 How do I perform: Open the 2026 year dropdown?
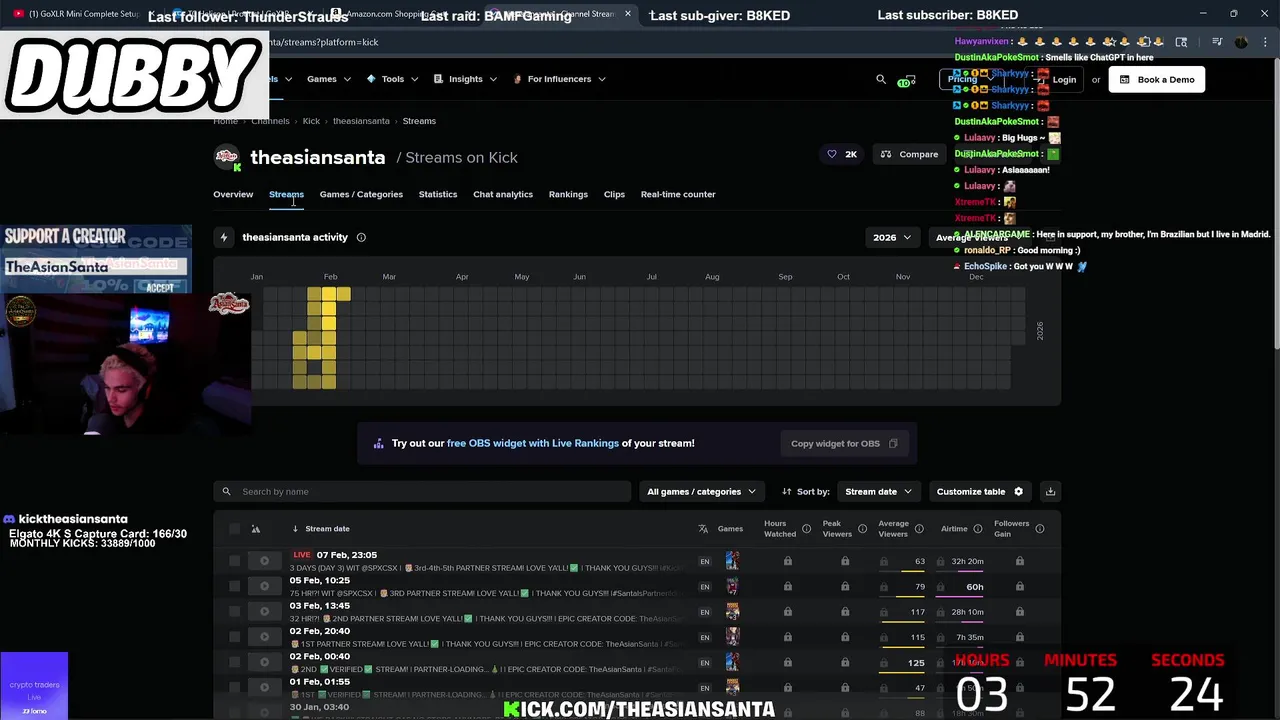pos(892,237)
